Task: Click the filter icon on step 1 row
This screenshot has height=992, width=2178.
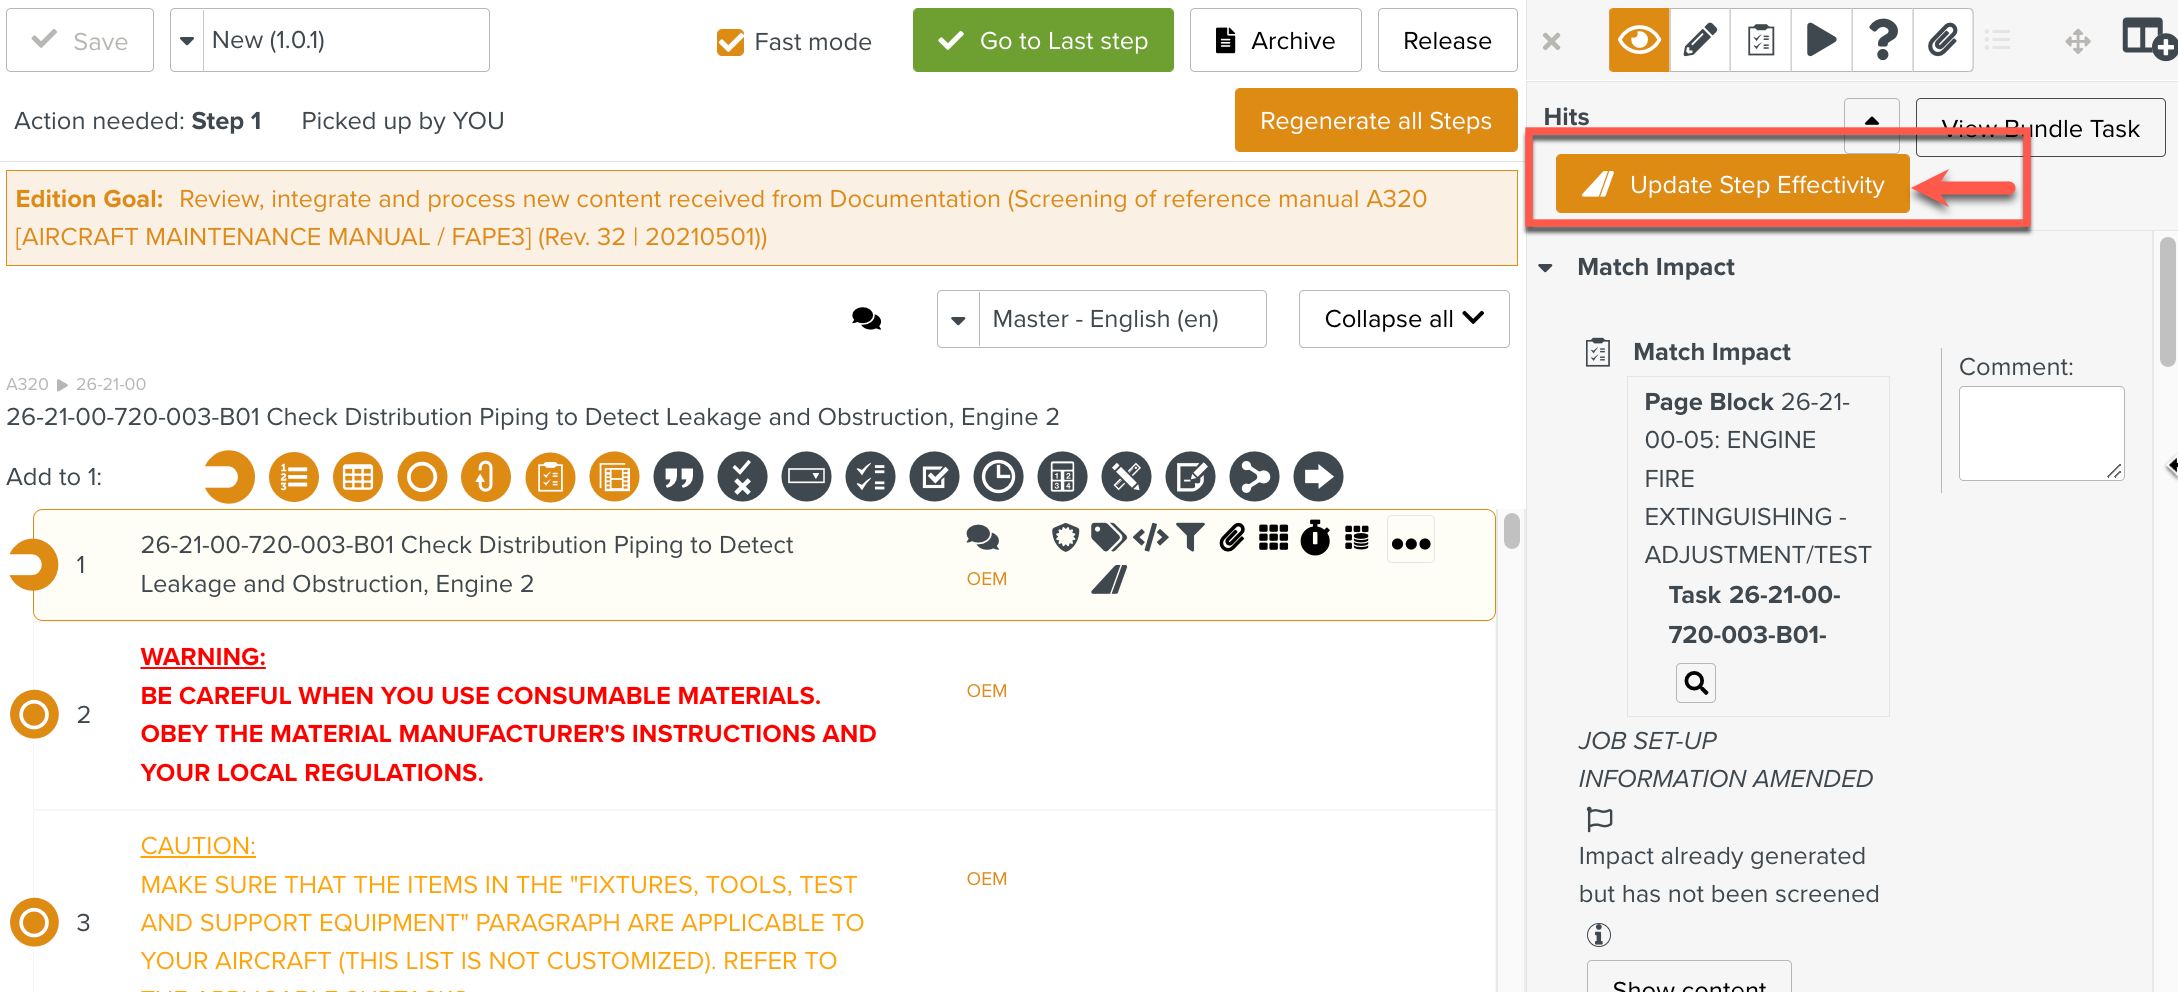Action: coord(1190,538)
